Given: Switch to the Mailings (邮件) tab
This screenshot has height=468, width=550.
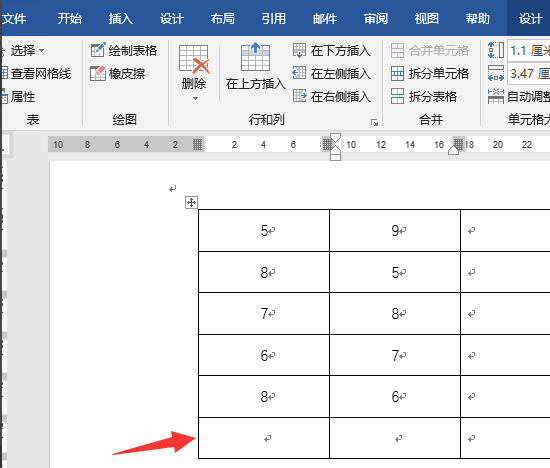Looking at the screenshot, I should click(325, 18).
